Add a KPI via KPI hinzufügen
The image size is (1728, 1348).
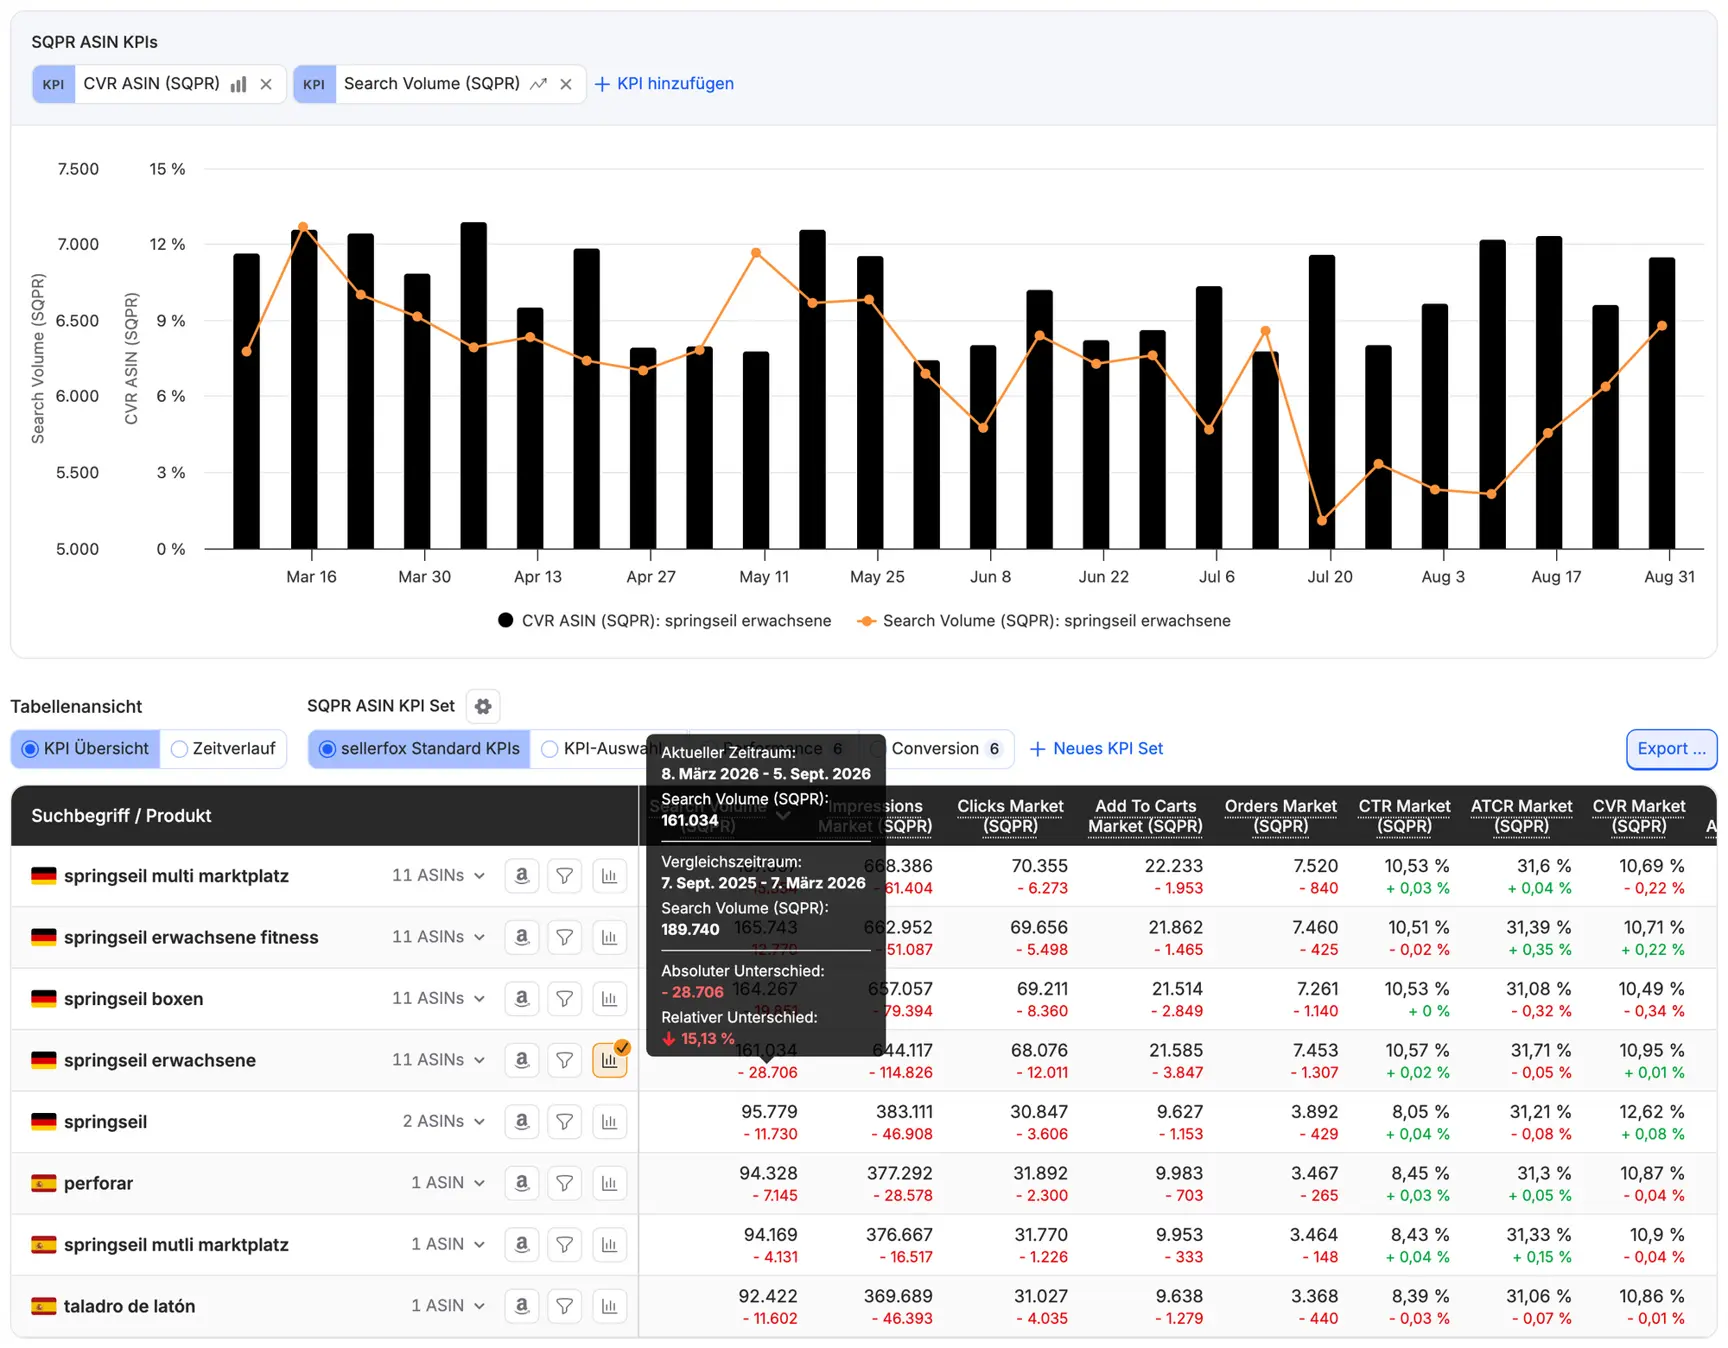click(x=664, y=84)
